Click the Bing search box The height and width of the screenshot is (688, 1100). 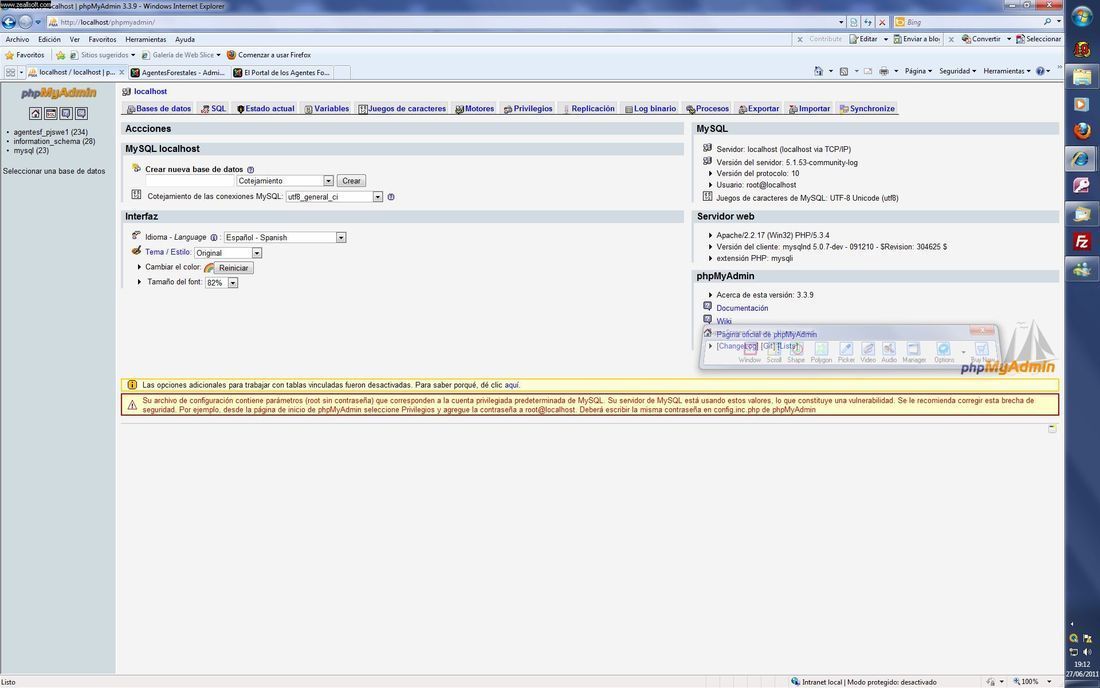[970, 22]
